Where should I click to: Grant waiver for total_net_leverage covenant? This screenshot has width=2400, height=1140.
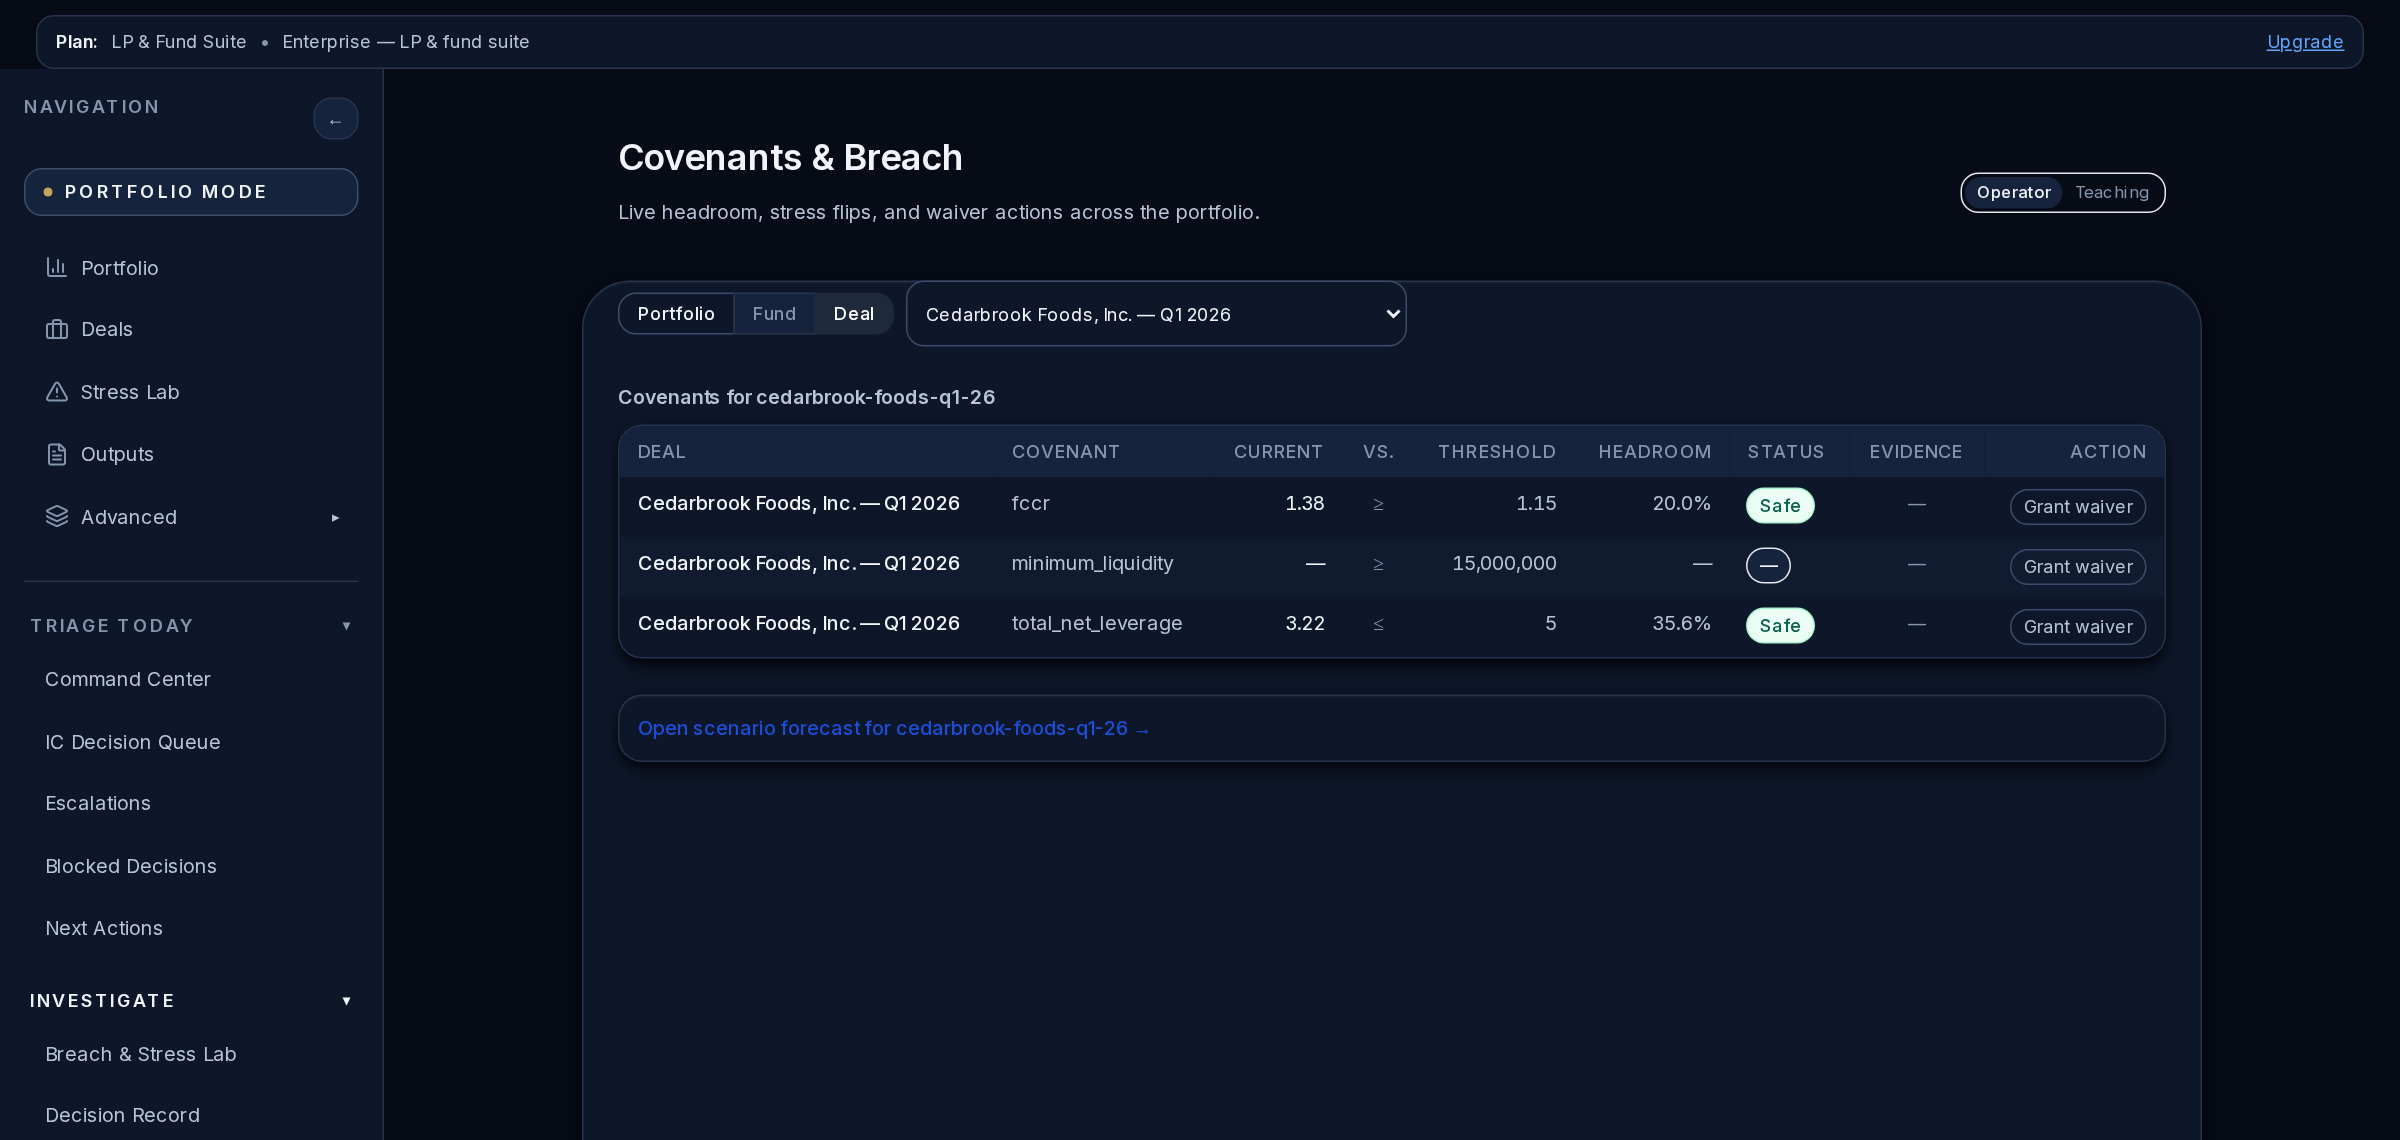2078,627
